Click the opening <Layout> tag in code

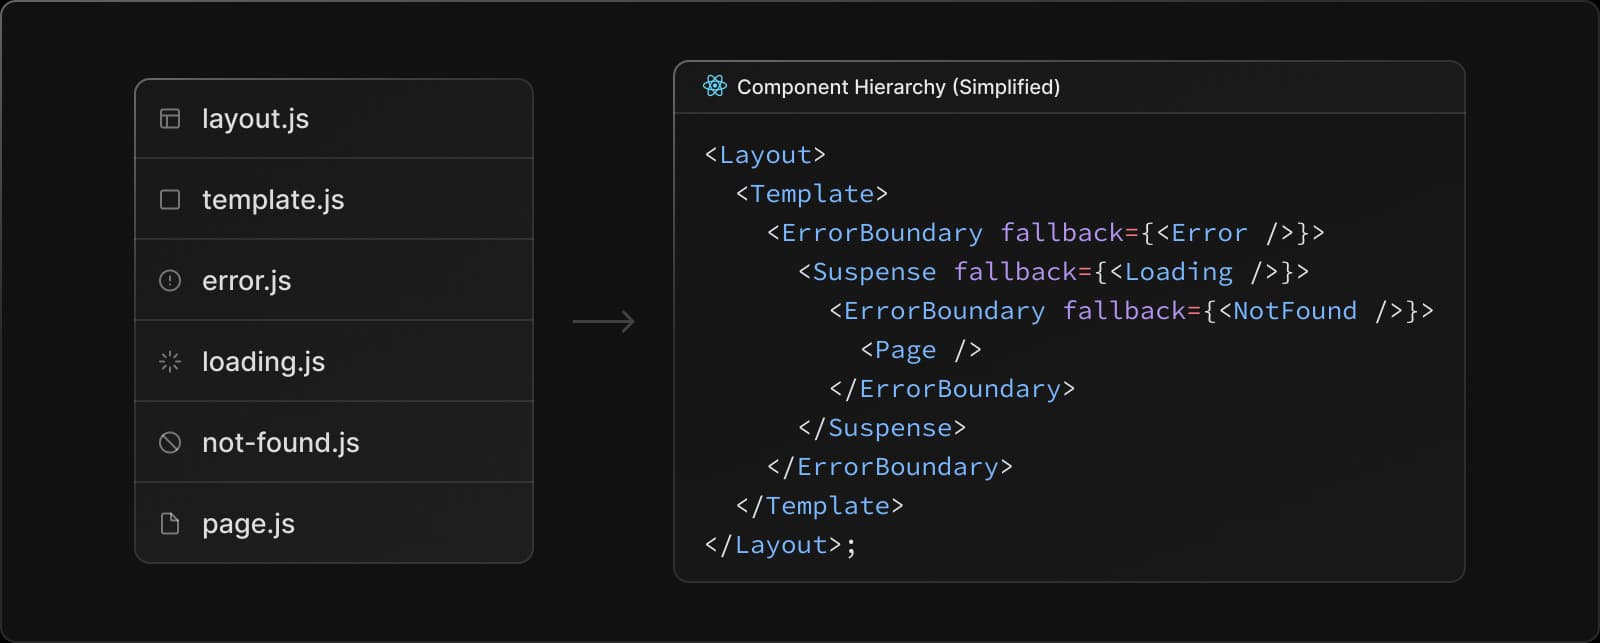click(x=765, y=155)
